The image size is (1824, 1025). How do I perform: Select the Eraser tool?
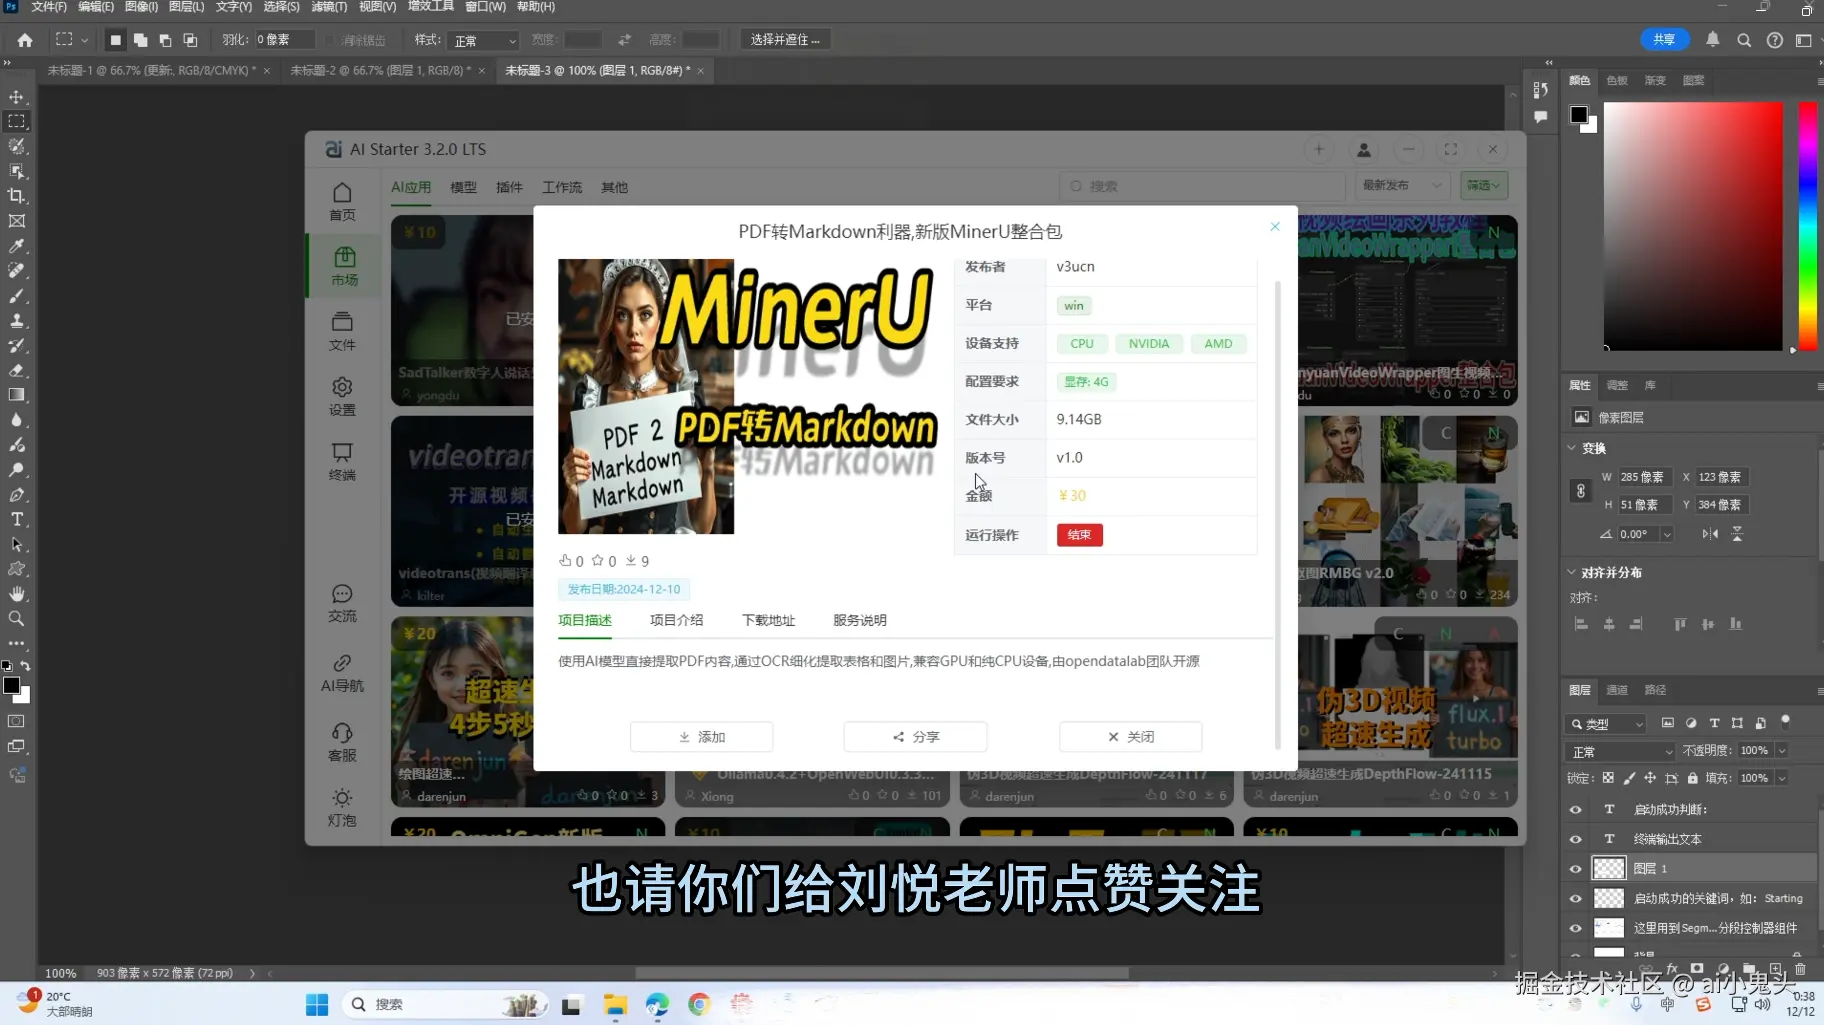17,370
